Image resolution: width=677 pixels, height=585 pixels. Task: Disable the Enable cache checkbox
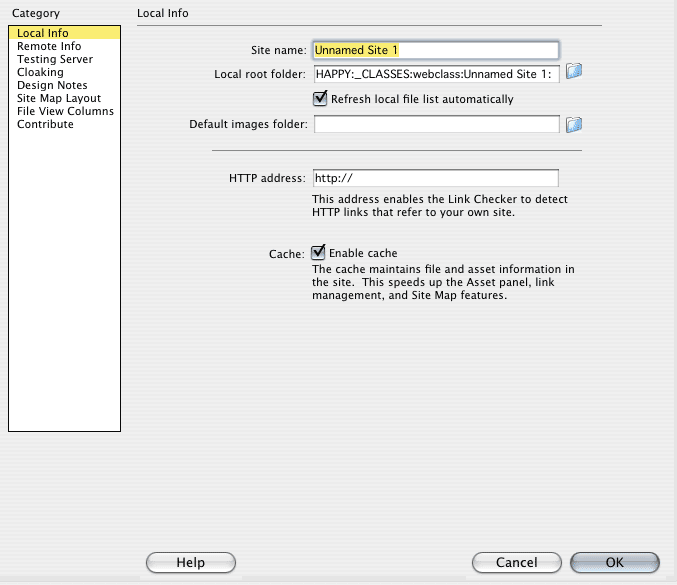pyautogui.click(x=320, y=253)
